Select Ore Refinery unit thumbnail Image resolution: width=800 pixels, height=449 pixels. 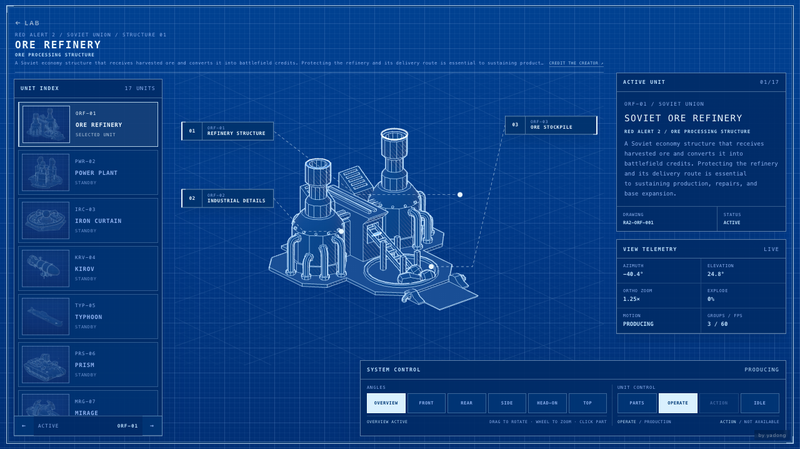46,124
